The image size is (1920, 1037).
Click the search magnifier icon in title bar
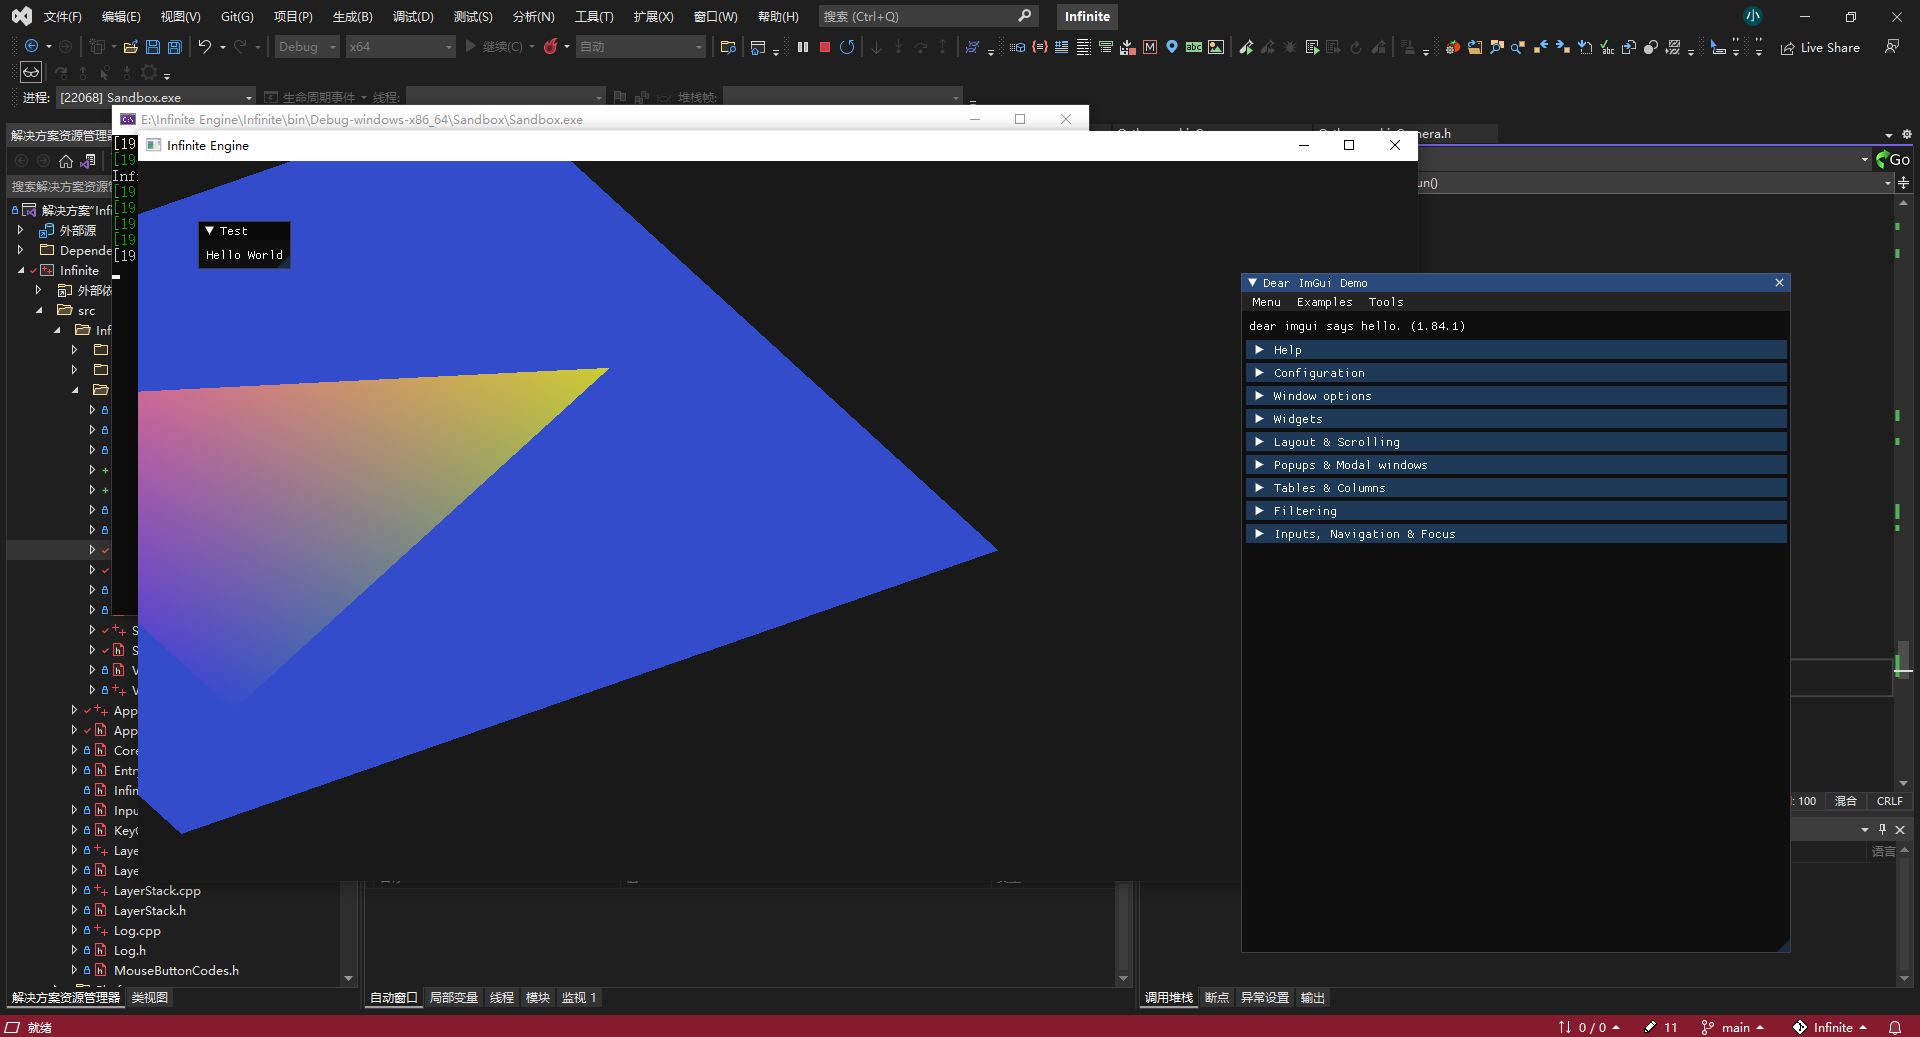(x=1024, y=16)
